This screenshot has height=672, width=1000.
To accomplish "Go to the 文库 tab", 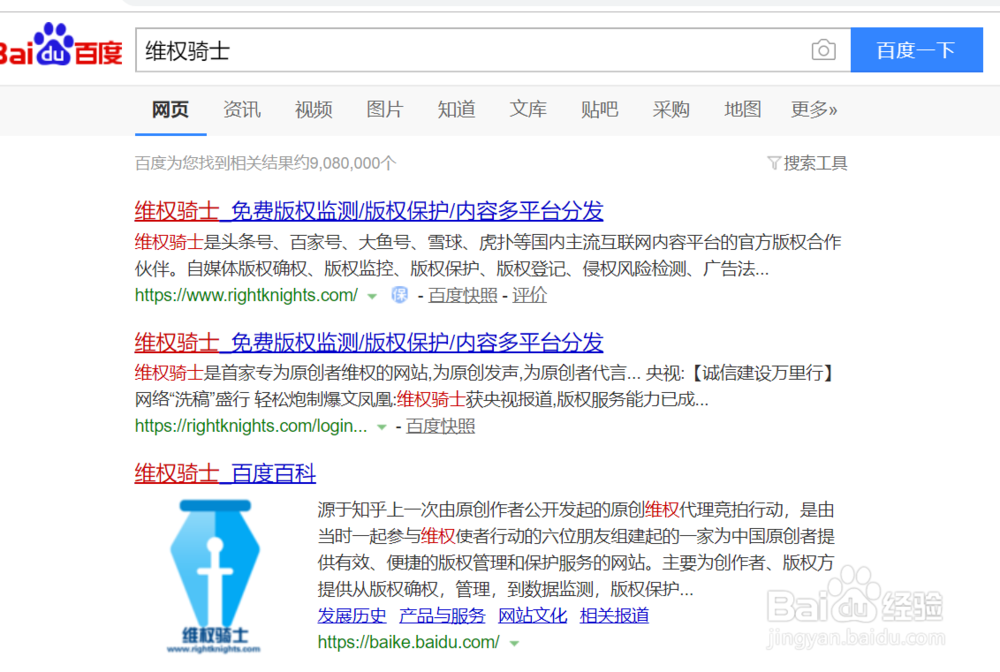I will 527,110.
